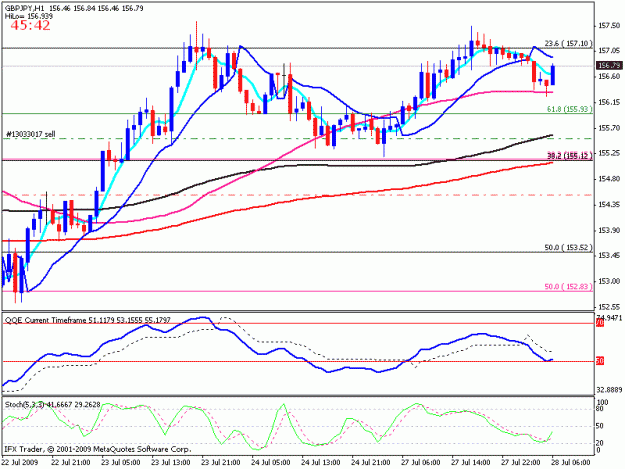
Task: Click the HiLo= 156.939 indicator label
Action: [29, 16]
